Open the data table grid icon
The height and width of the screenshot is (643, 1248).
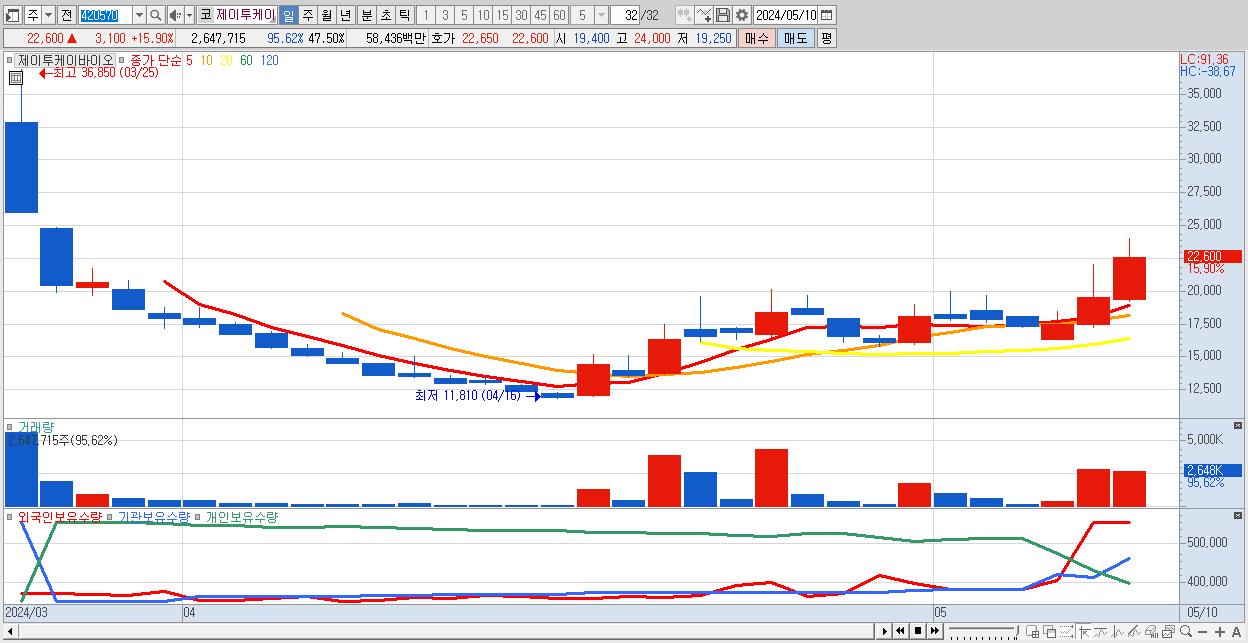tap(15, 78)
